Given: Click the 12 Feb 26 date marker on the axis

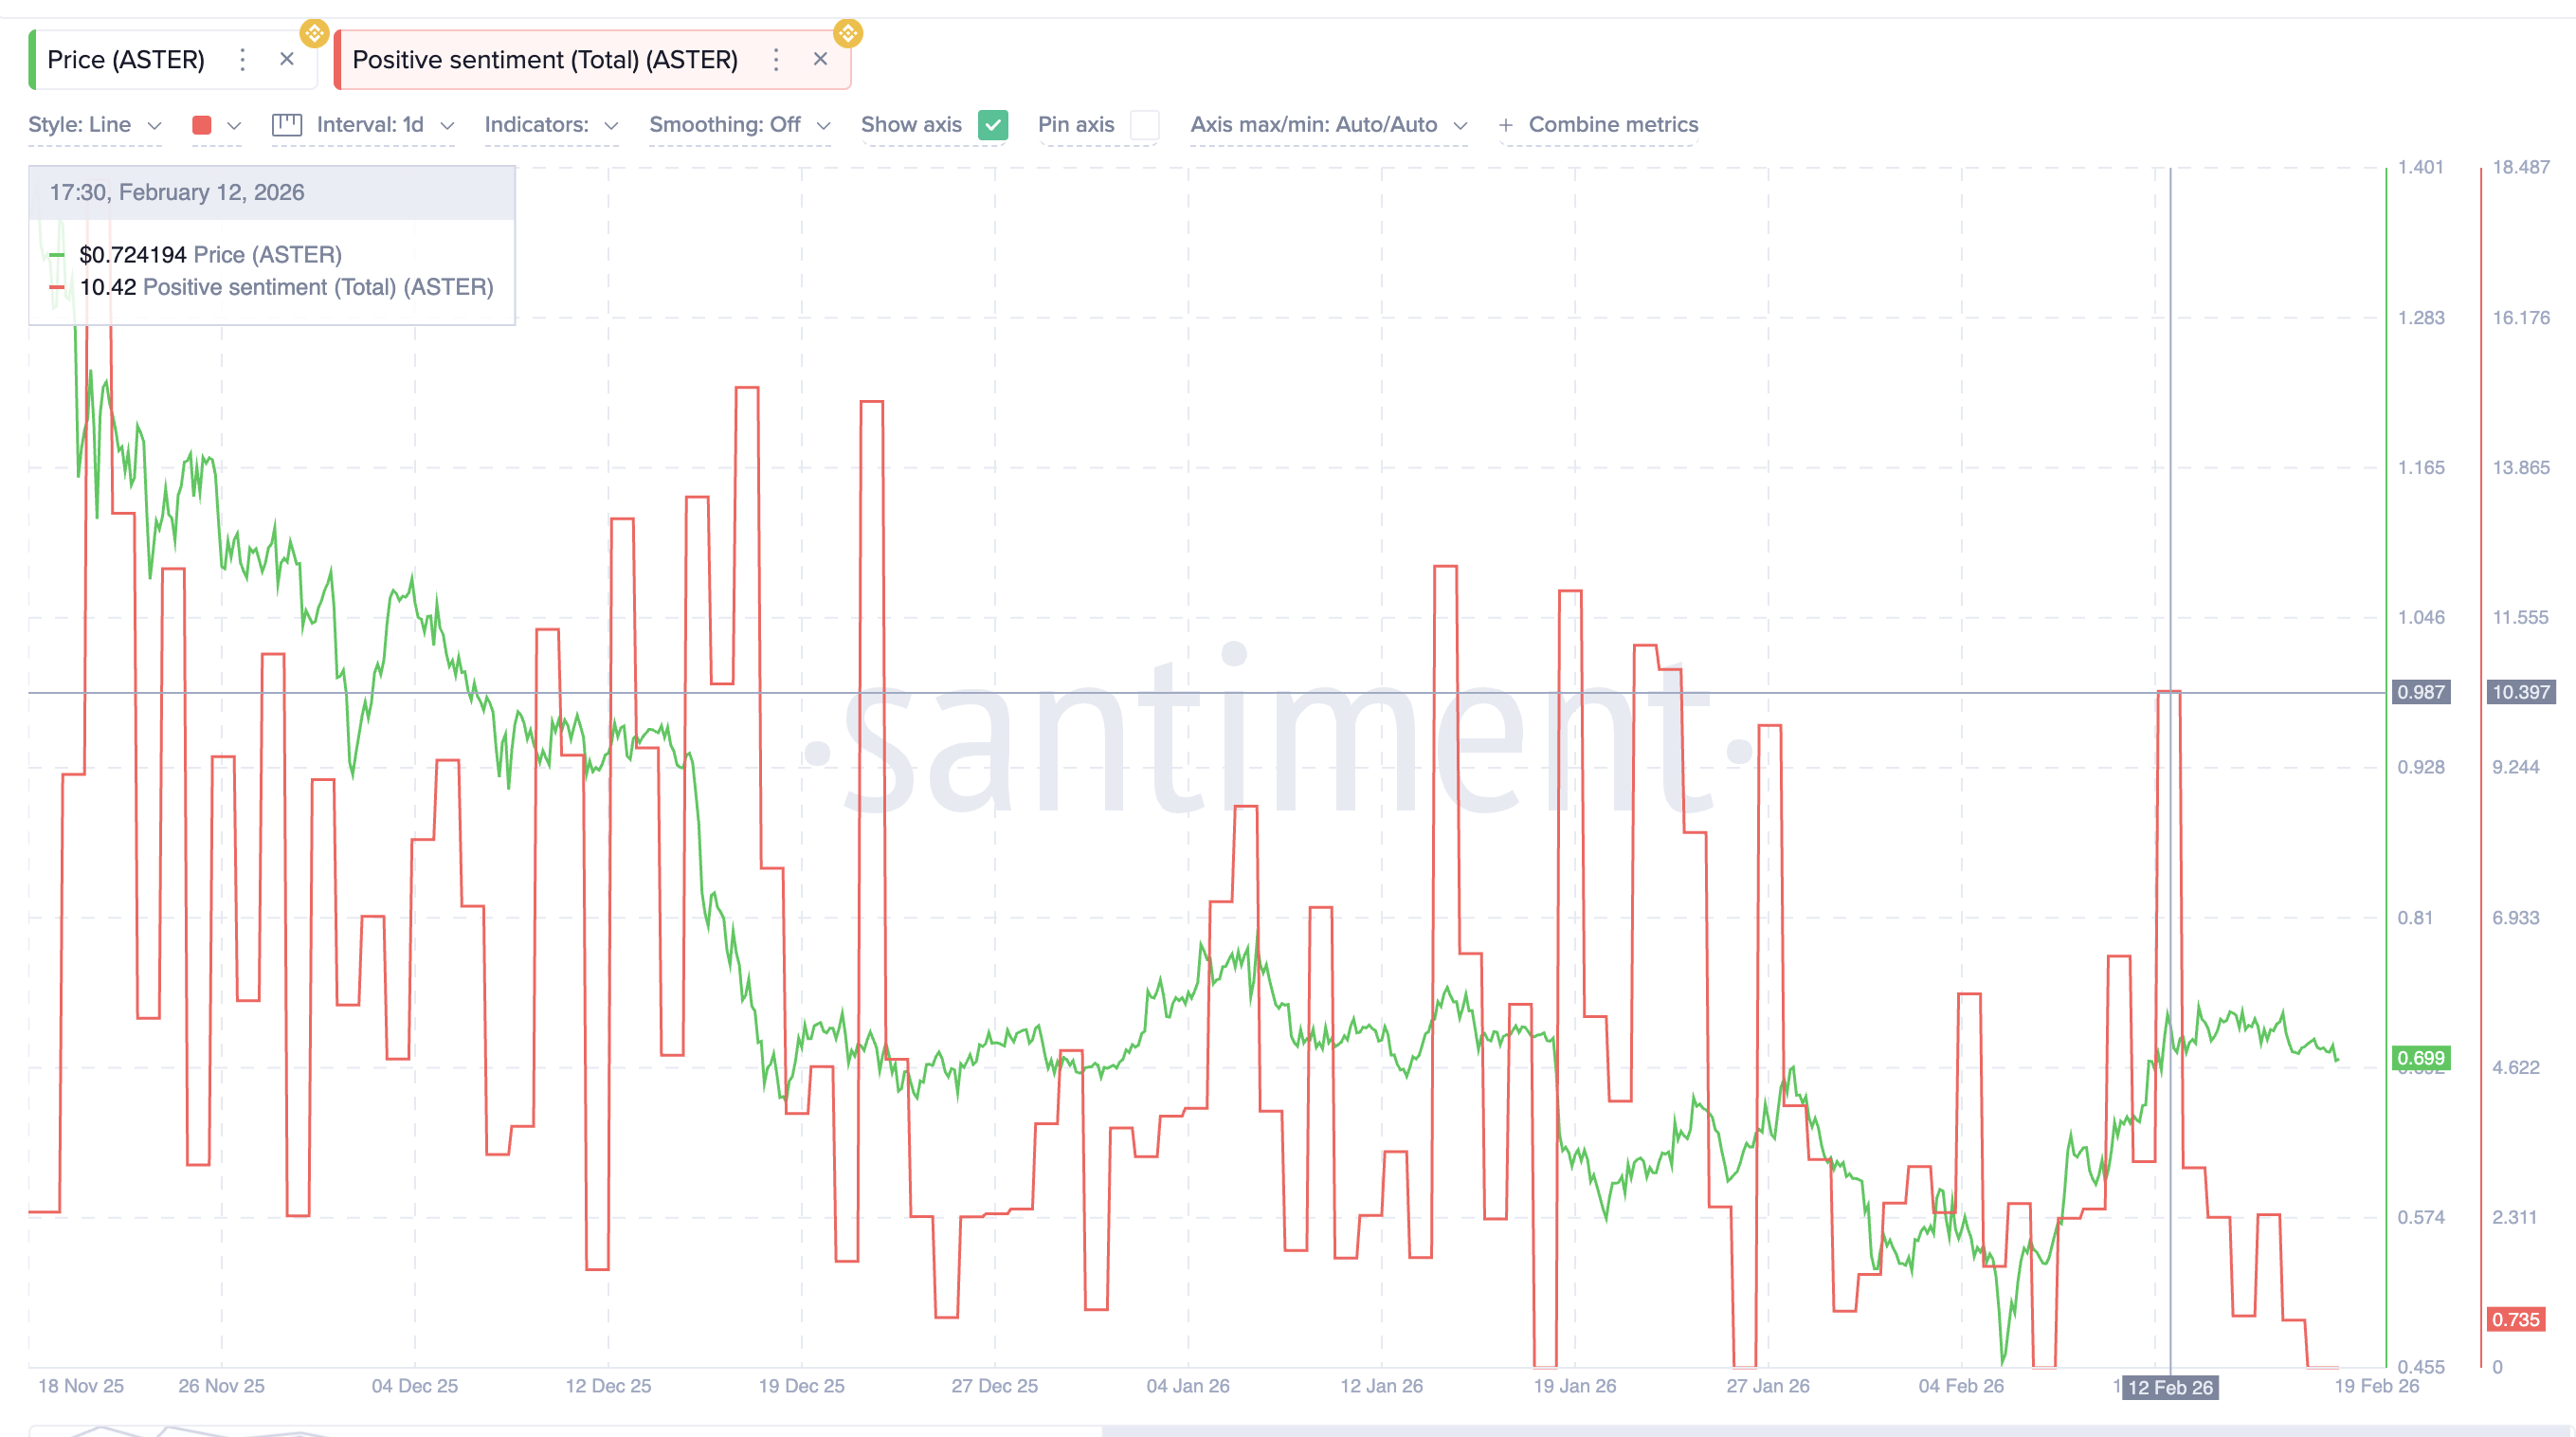Looking at the screenshot, I should 2169,1387.
